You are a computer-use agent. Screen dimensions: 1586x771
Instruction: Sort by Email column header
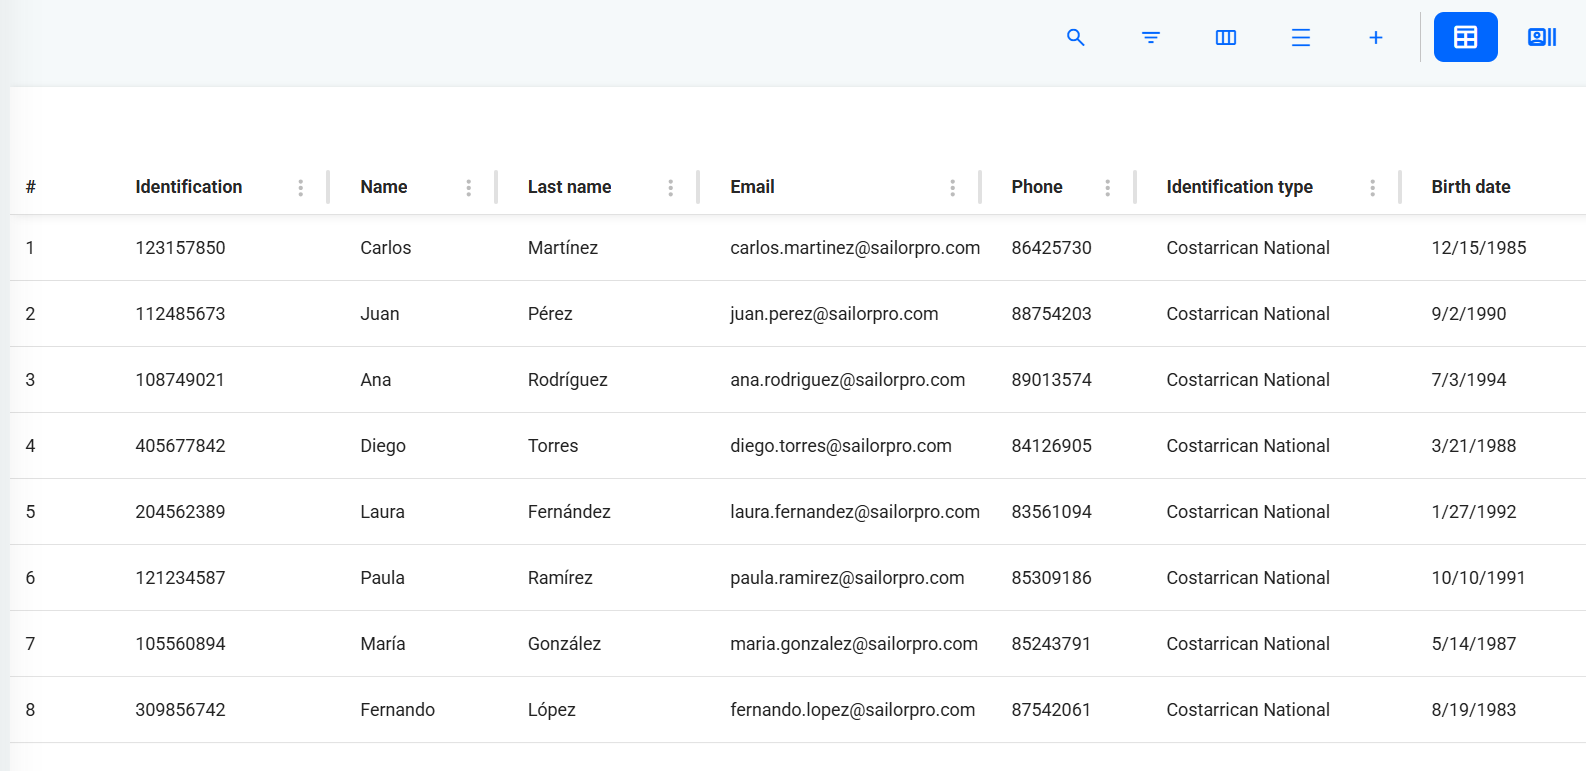(752, 187)
